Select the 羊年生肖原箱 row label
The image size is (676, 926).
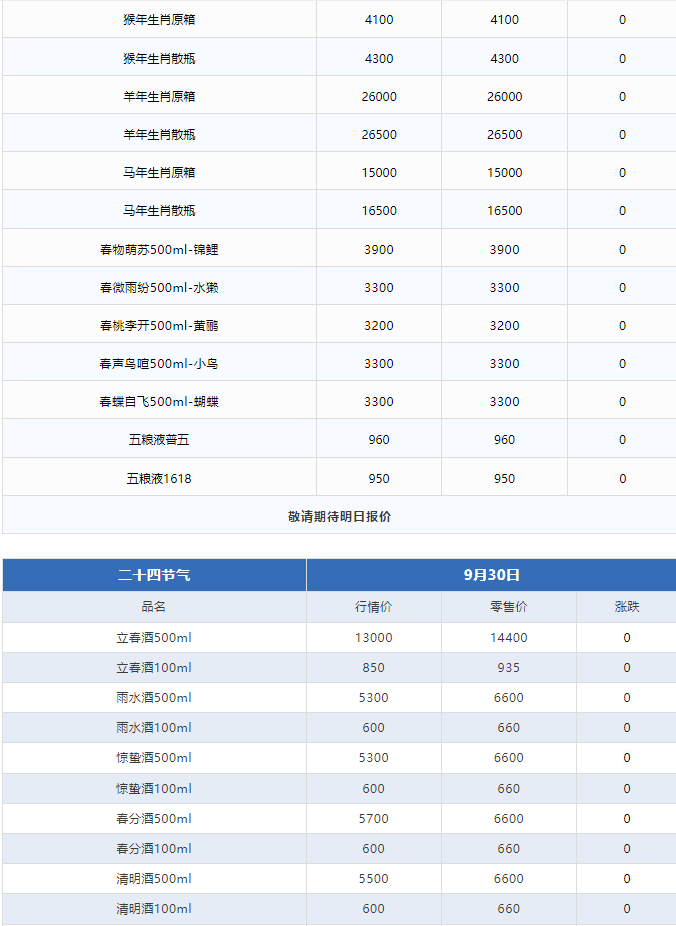(159, 97)
